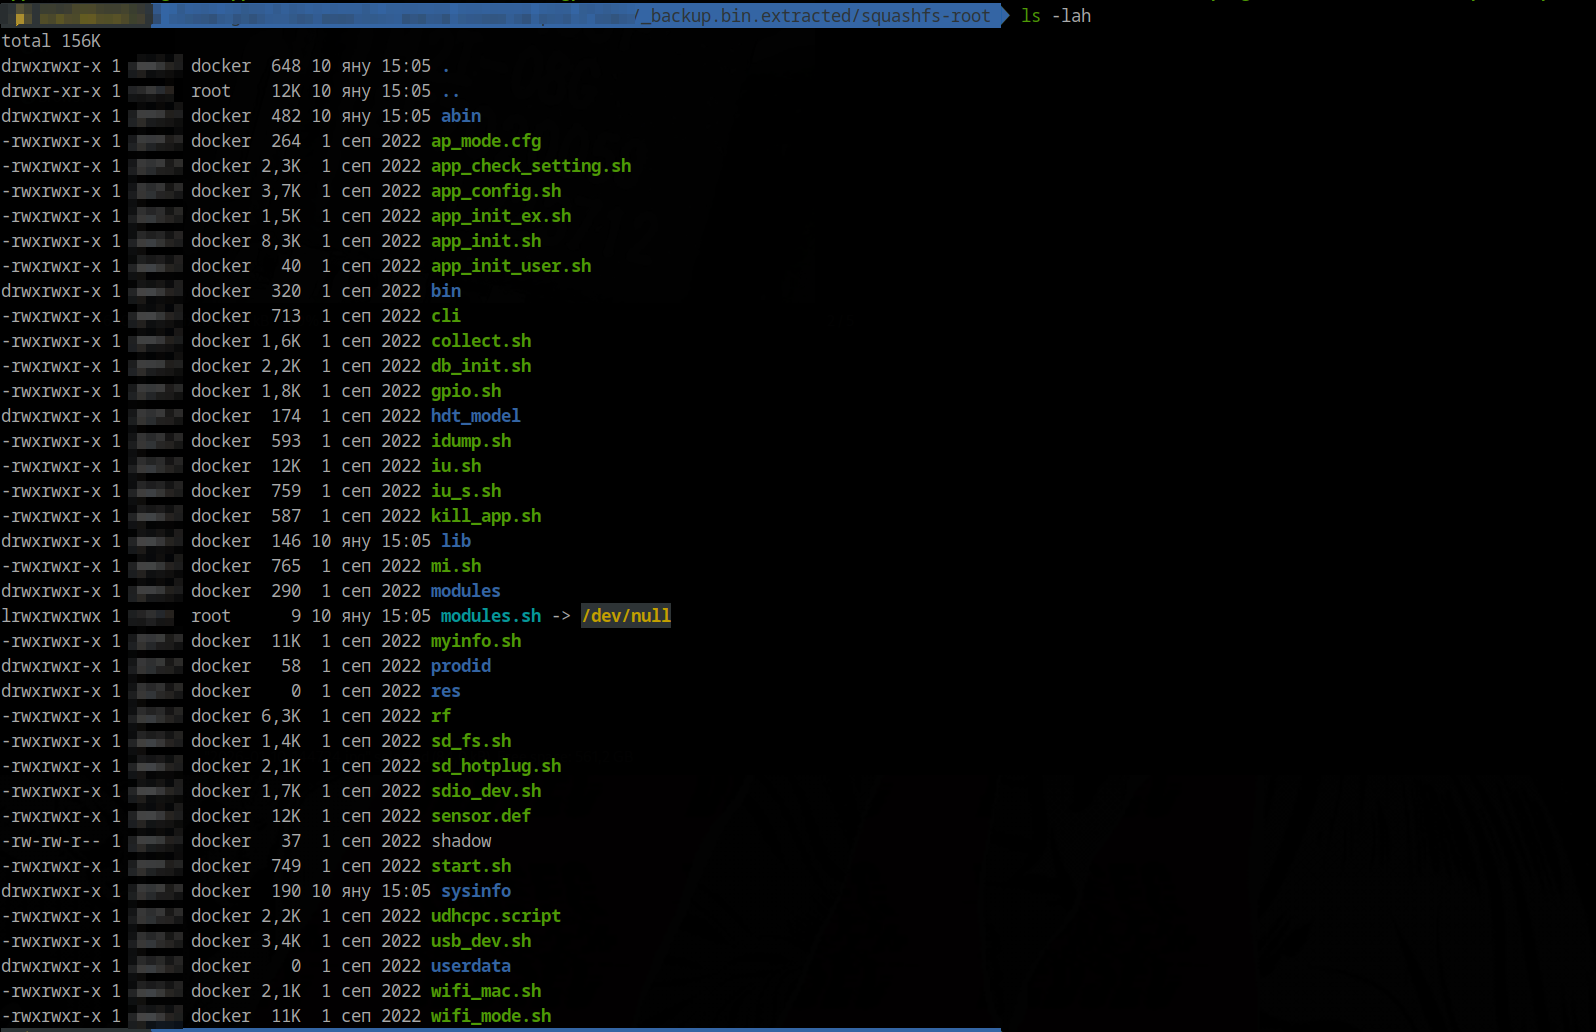Click the userdata directory name
Viewport: 1596px width, 1032px height.
tap(471, 966)
